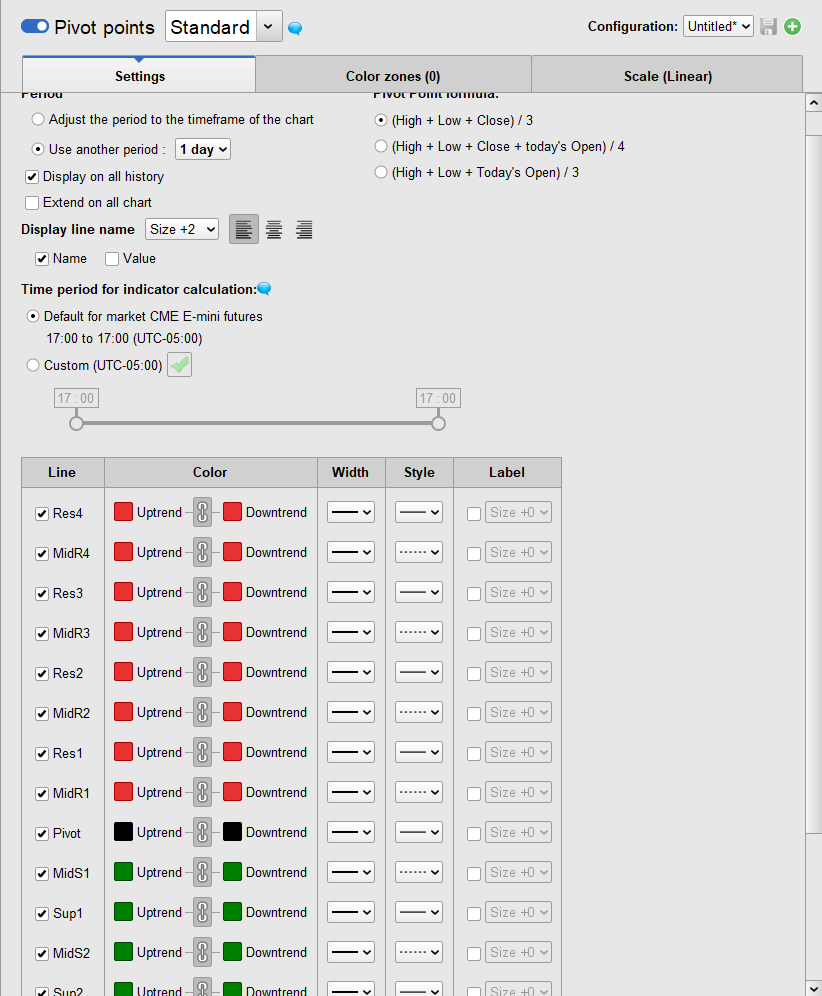
Task: Click the Res1 Uptrend red color swatch
Action: coord(123,753)
